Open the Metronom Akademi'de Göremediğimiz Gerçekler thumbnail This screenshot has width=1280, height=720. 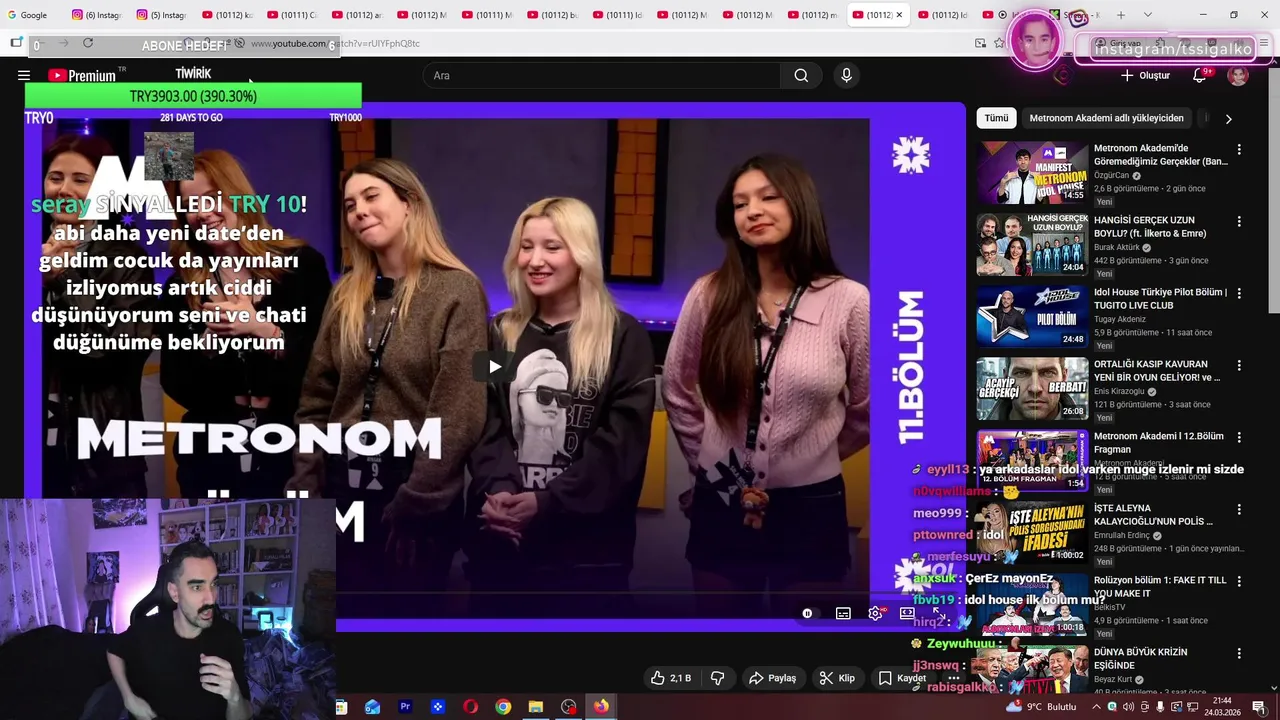pyautogui.click(x=1032, y=172)
